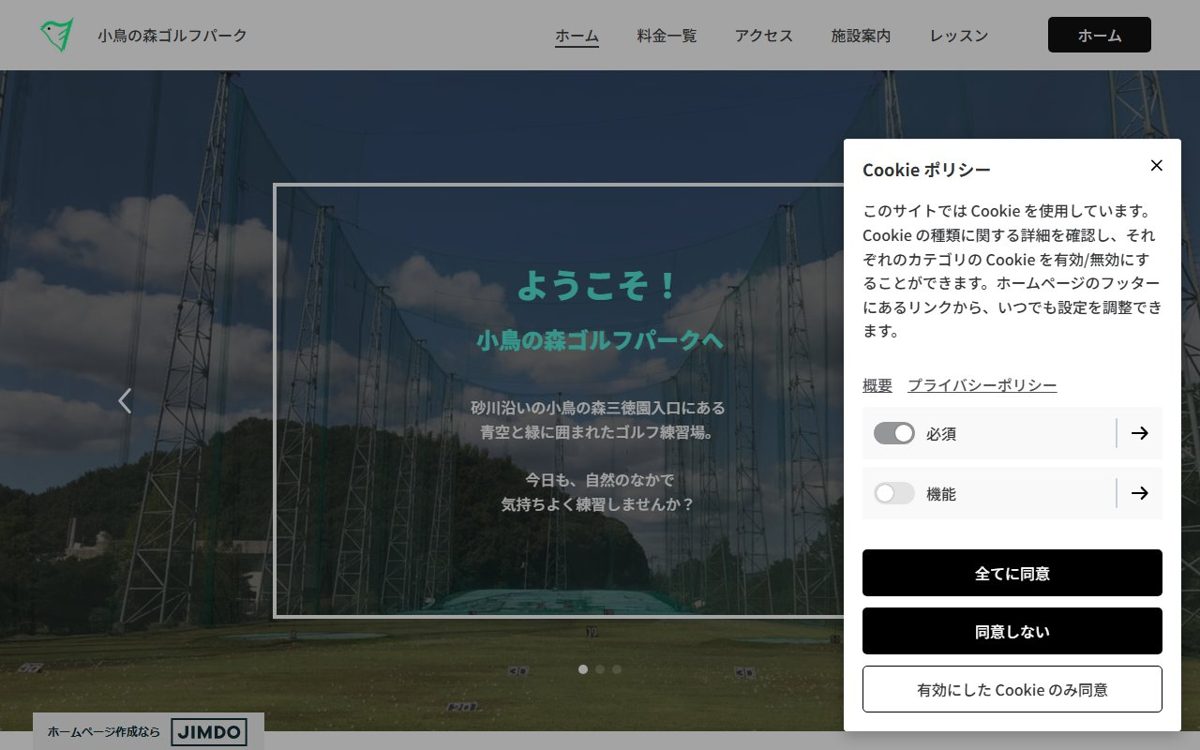1200x750 pixels.
Task: Open the レッスン menu item
Action: tap(959, 36)
